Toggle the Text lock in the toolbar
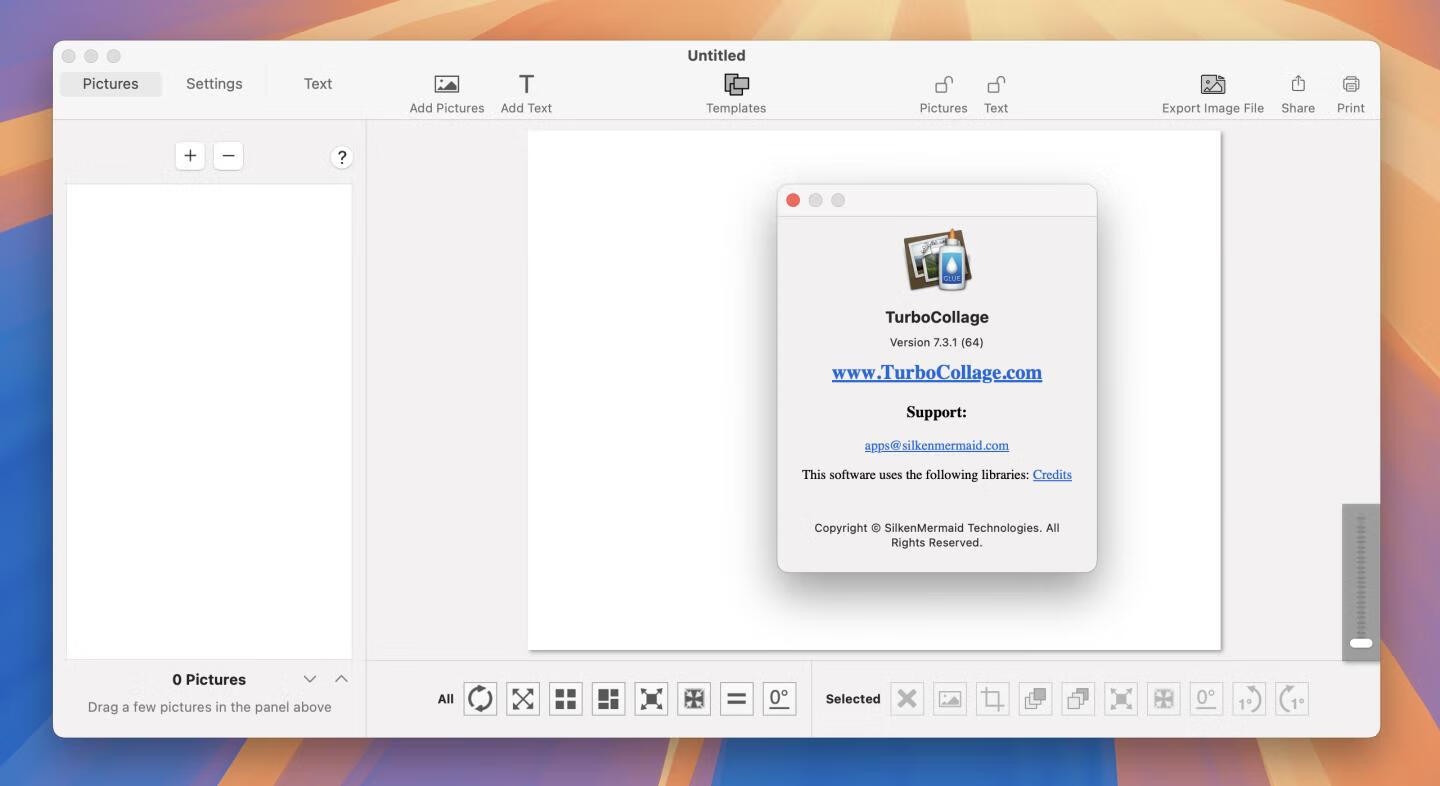The height and width of the screenshot is (786, 1440). (x=995, y=92)
